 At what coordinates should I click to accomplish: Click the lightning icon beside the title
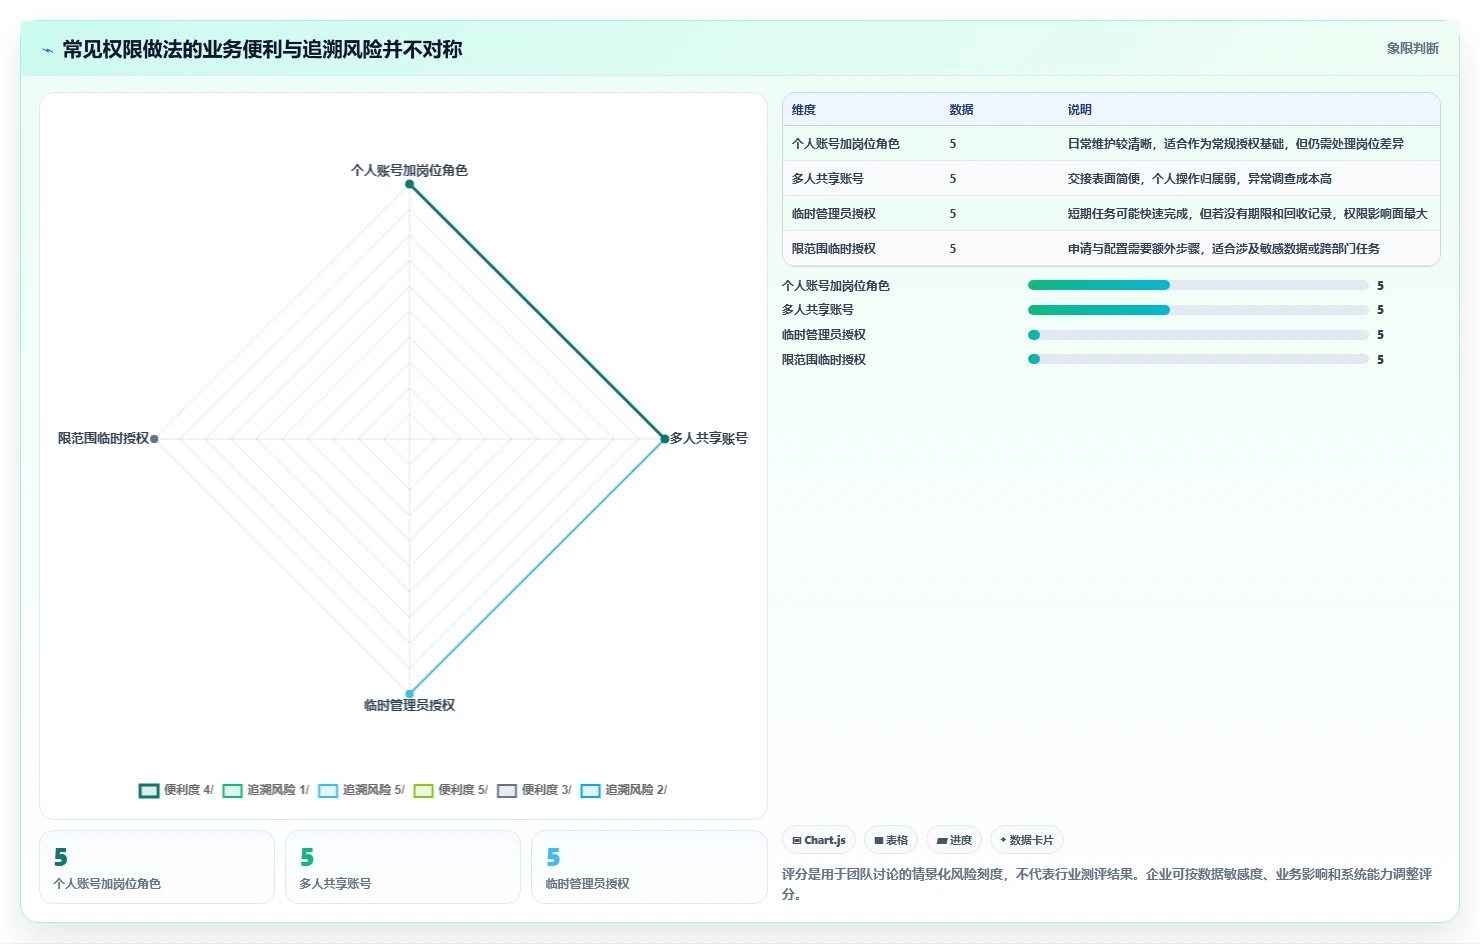click(x=47, y=50)
